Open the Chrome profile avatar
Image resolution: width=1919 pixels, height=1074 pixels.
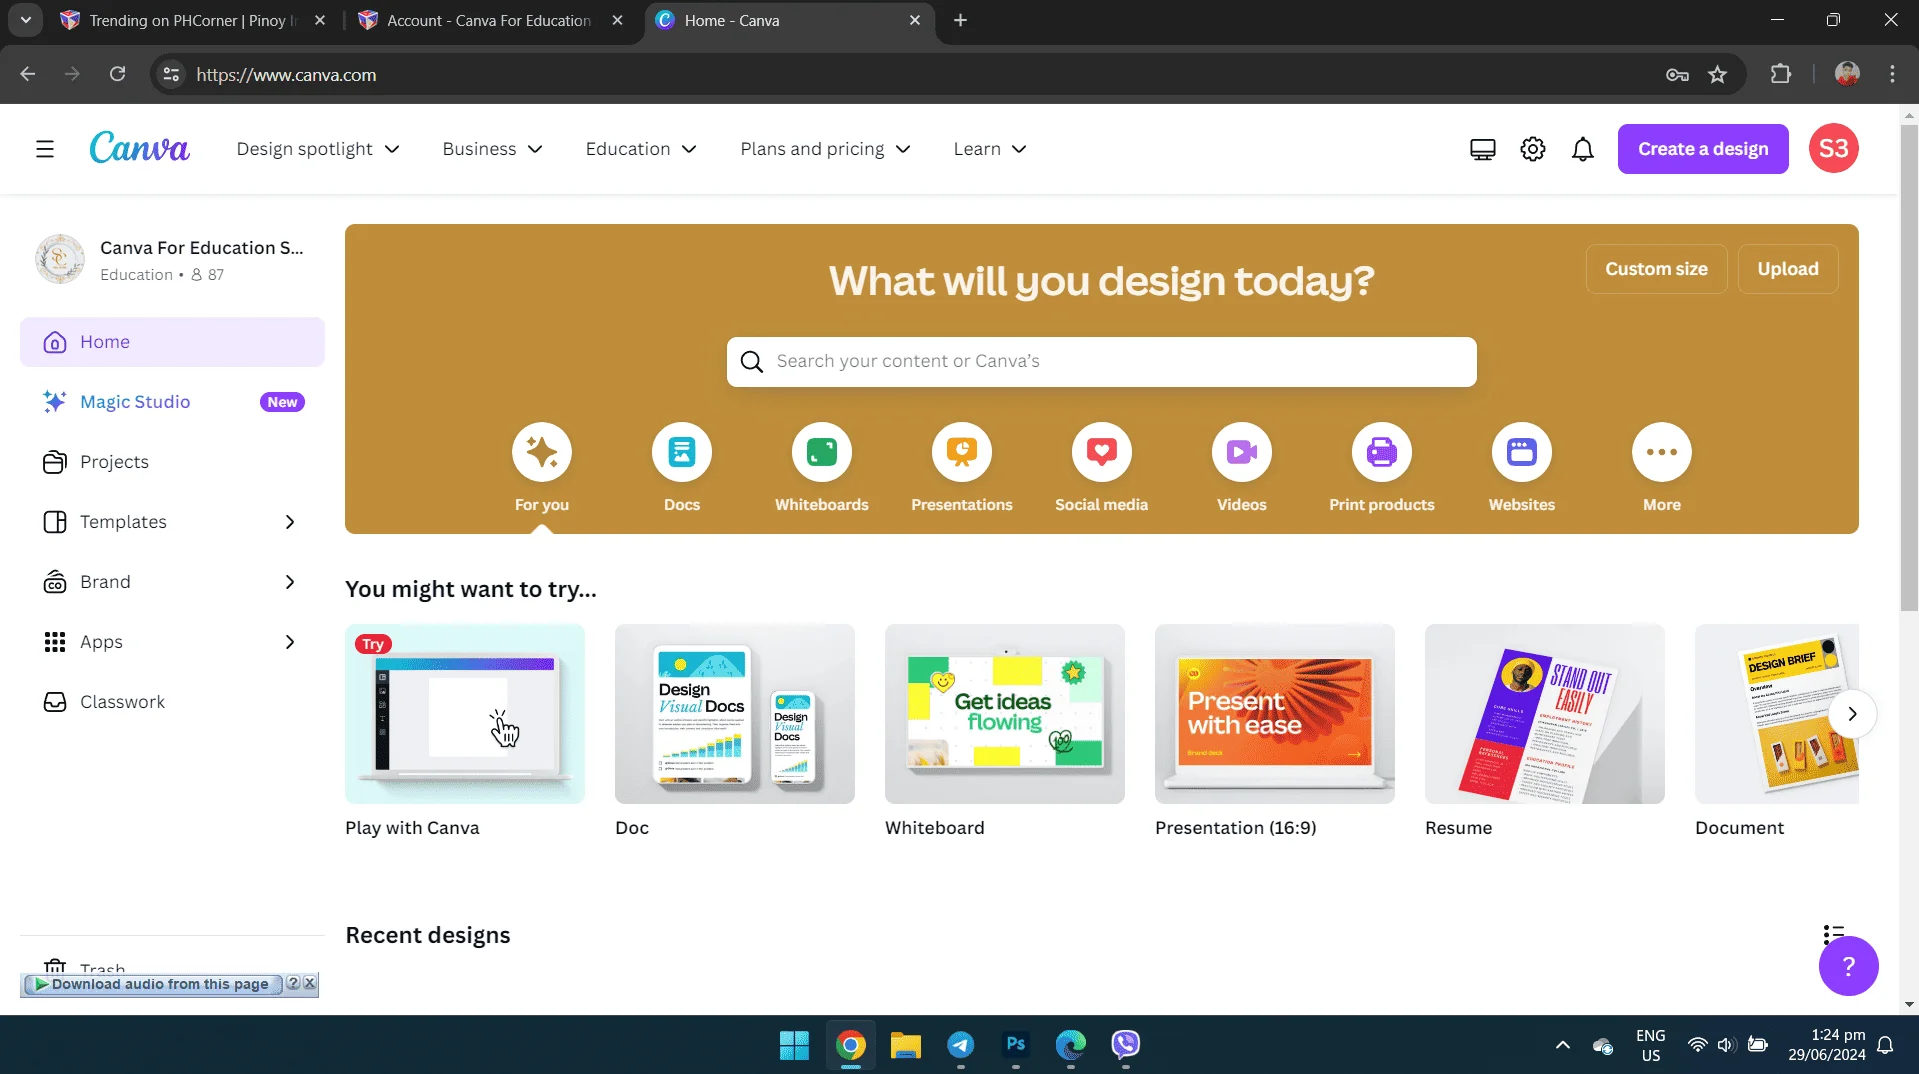tap(1847, 74)
